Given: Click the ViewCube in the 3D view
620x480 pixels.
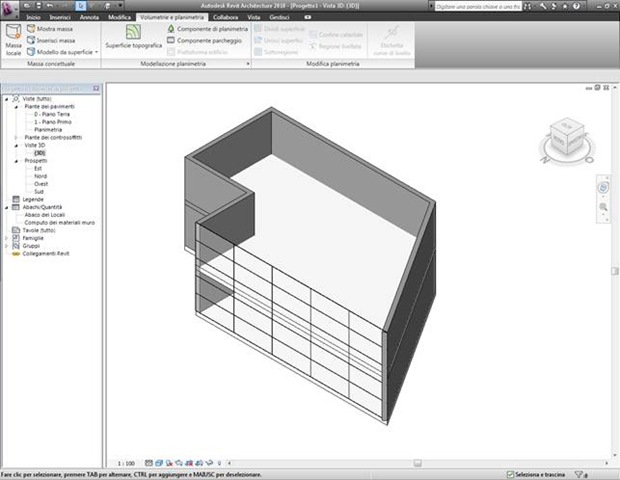Looking at the screenshot, I should [567, 138].
